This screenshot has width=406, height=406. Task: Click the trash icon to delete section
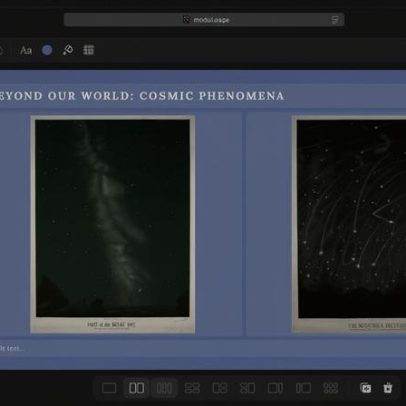click(388, 388)
